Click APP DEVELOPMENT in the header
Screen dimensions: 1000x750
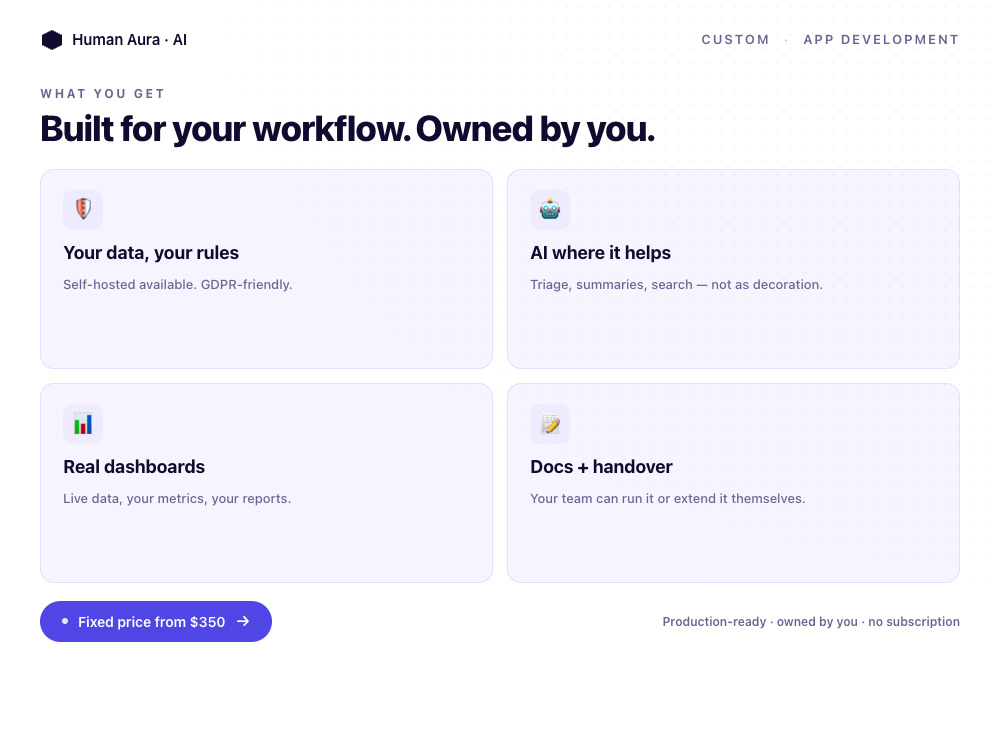[881, 40]
